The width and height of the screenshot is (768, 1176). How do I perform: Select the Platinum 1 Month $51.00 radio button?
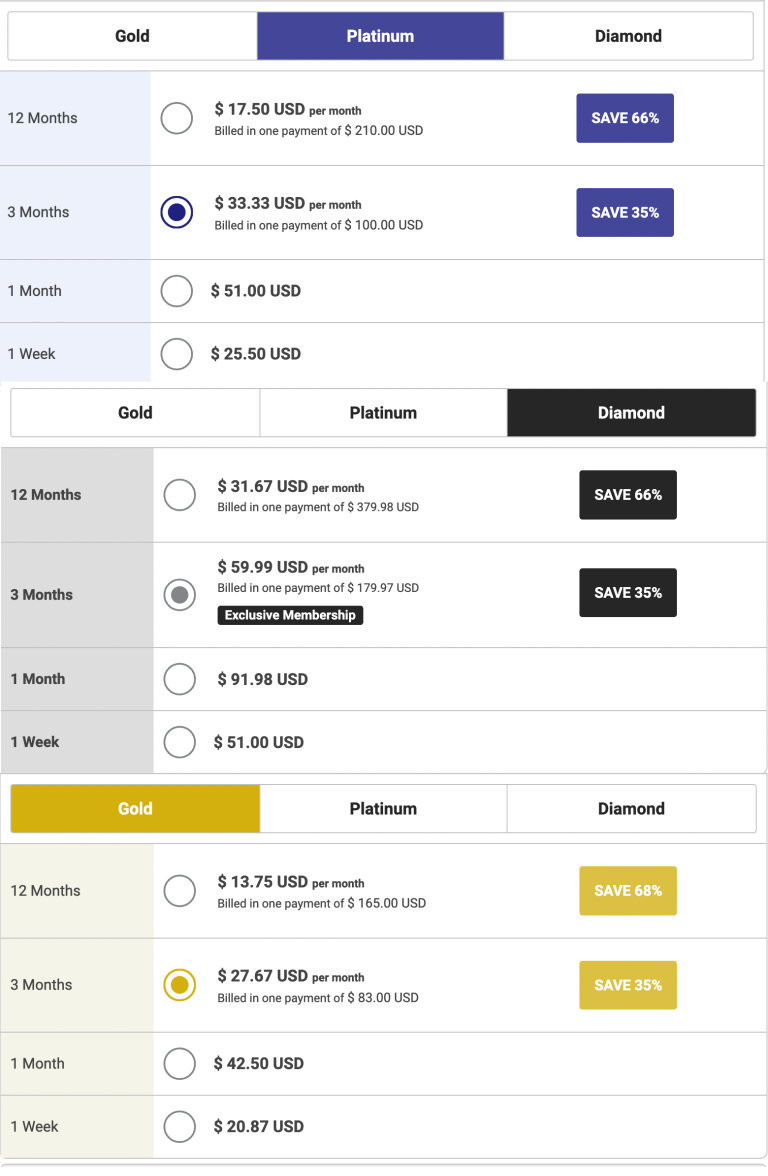coord(177,291)
